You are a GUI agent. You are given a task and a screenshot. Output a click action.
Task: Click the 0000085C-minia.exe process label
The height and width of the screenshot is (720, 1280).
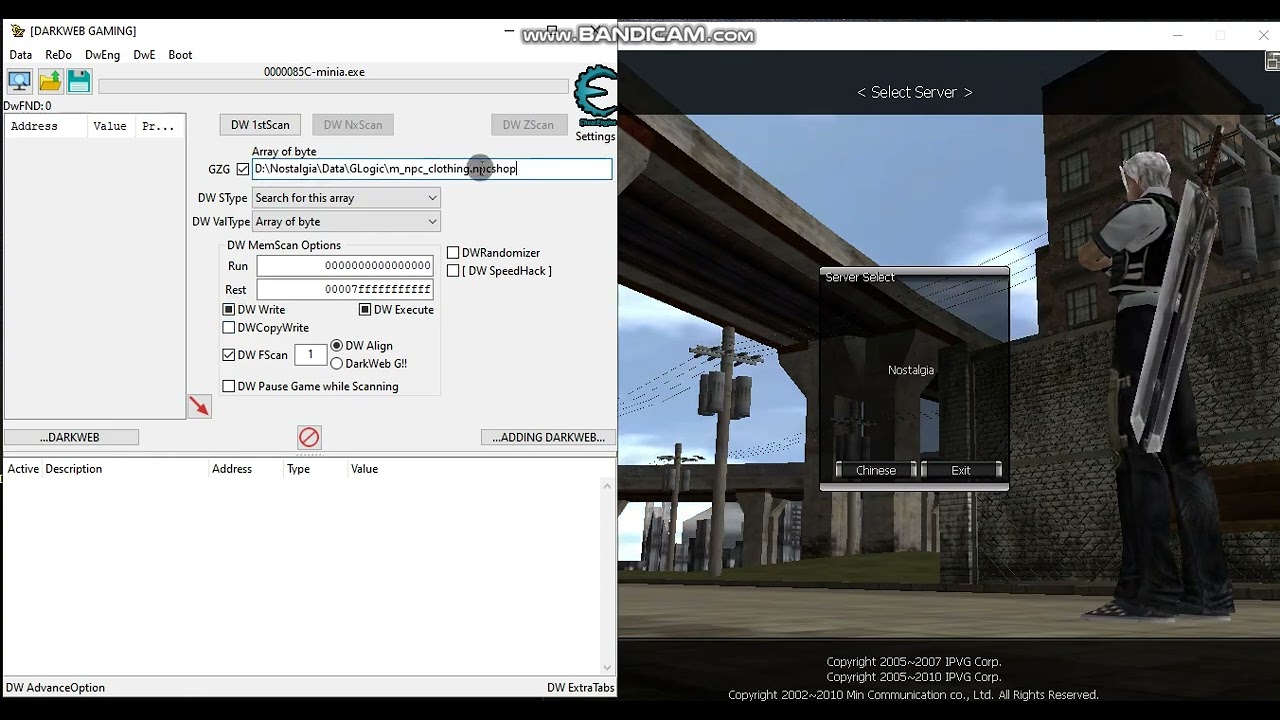pyautogui.click(x=314, y=72)
